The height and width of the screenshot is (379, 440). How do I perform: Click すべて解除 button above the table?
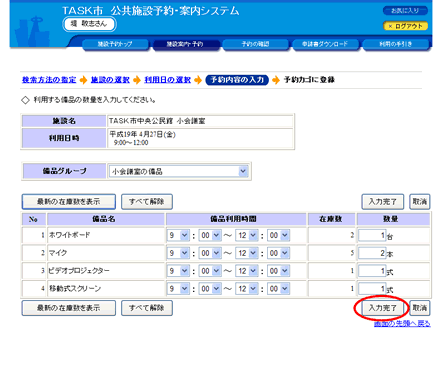click(x=147, y=202)
